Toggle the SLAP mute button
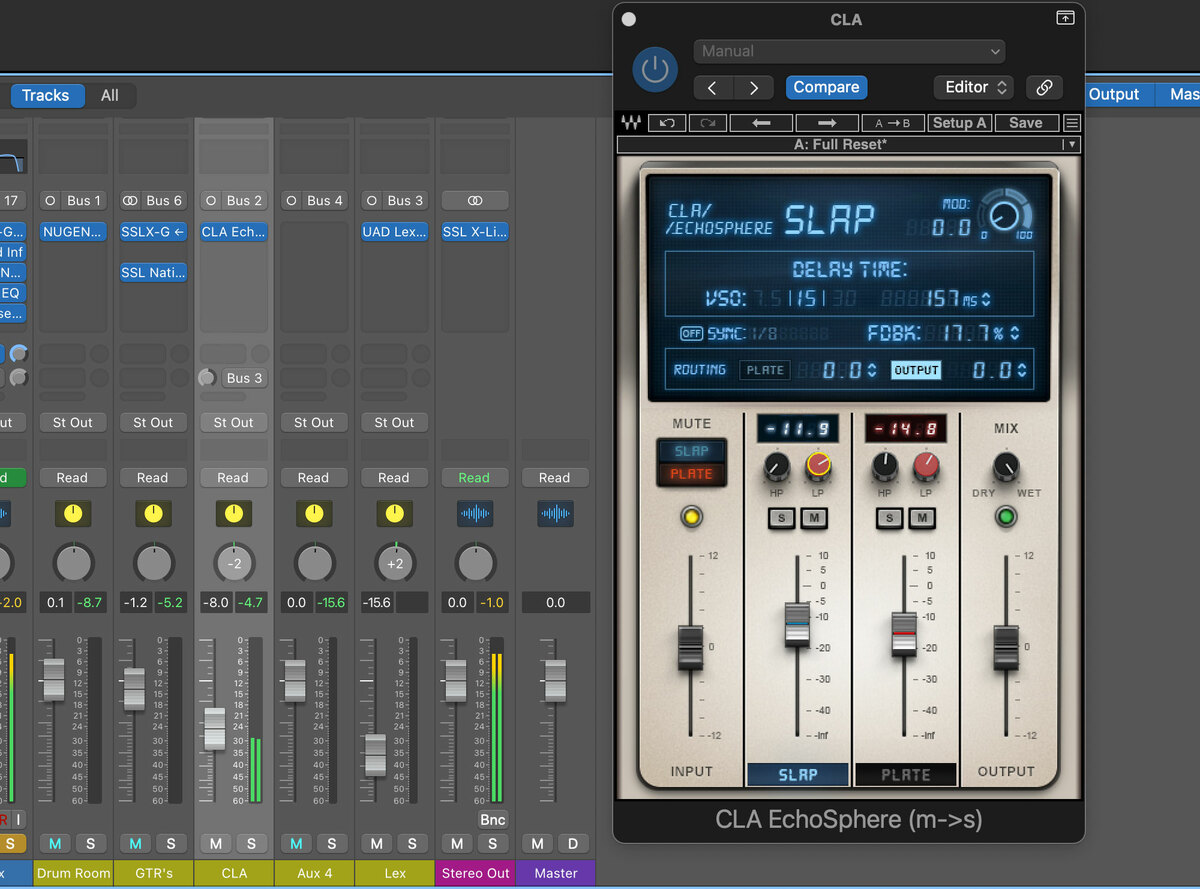1200x889 pixels. [x=691, y=451]
